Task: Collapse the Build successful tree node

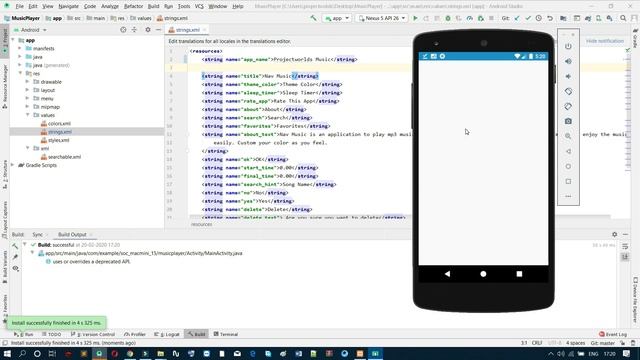Action: click(25, 244)
